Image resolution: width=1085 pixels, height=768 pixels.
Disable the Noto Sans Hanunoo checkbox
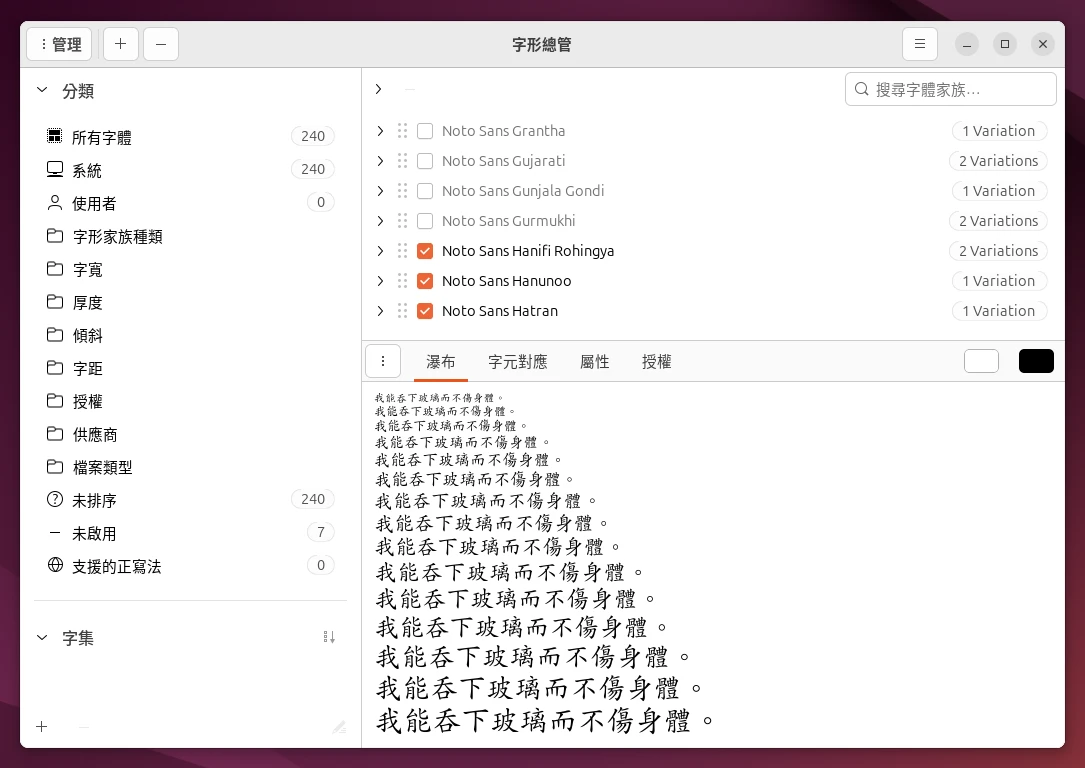point(425,281)
